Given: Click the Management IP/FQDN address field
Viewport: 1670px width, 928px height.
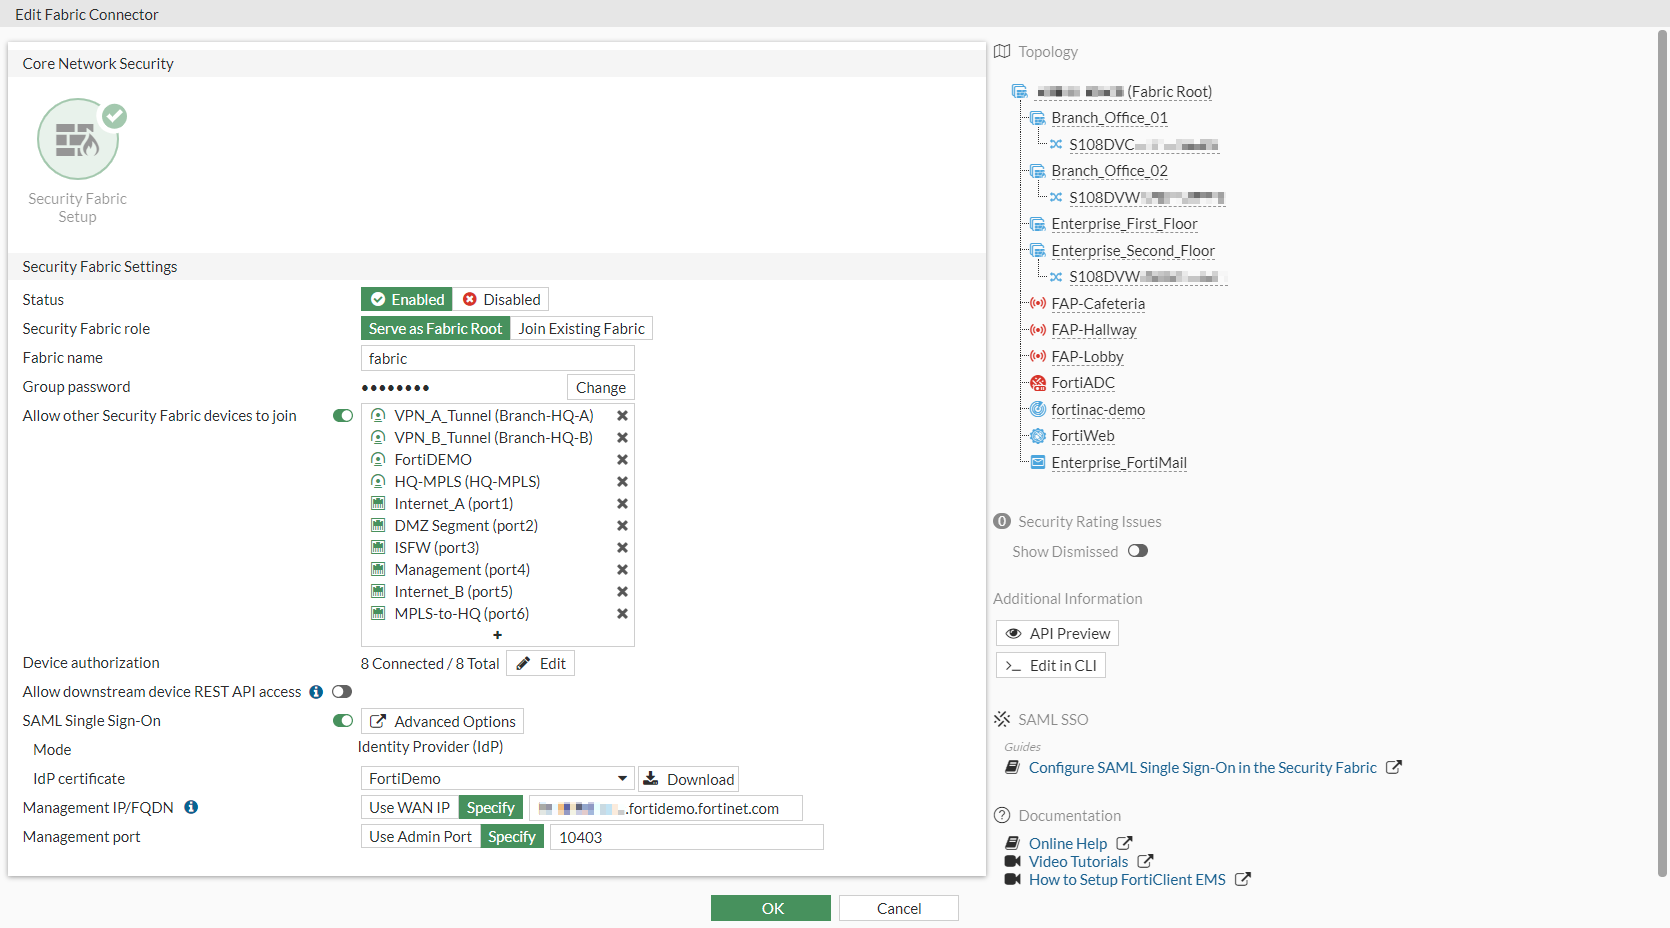Looking at the screenshot, I should pyautogui.click(x=666, y=808).
